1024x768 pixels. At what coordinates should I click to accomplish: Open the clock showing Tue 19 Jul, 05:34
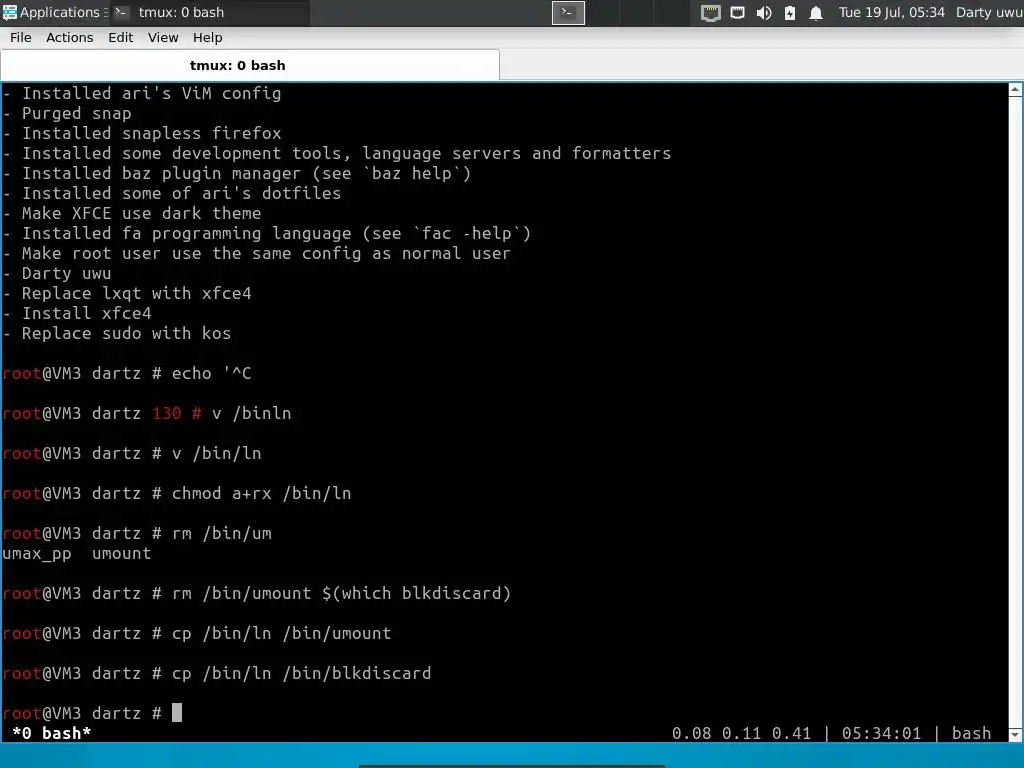[x=891, y=12]
